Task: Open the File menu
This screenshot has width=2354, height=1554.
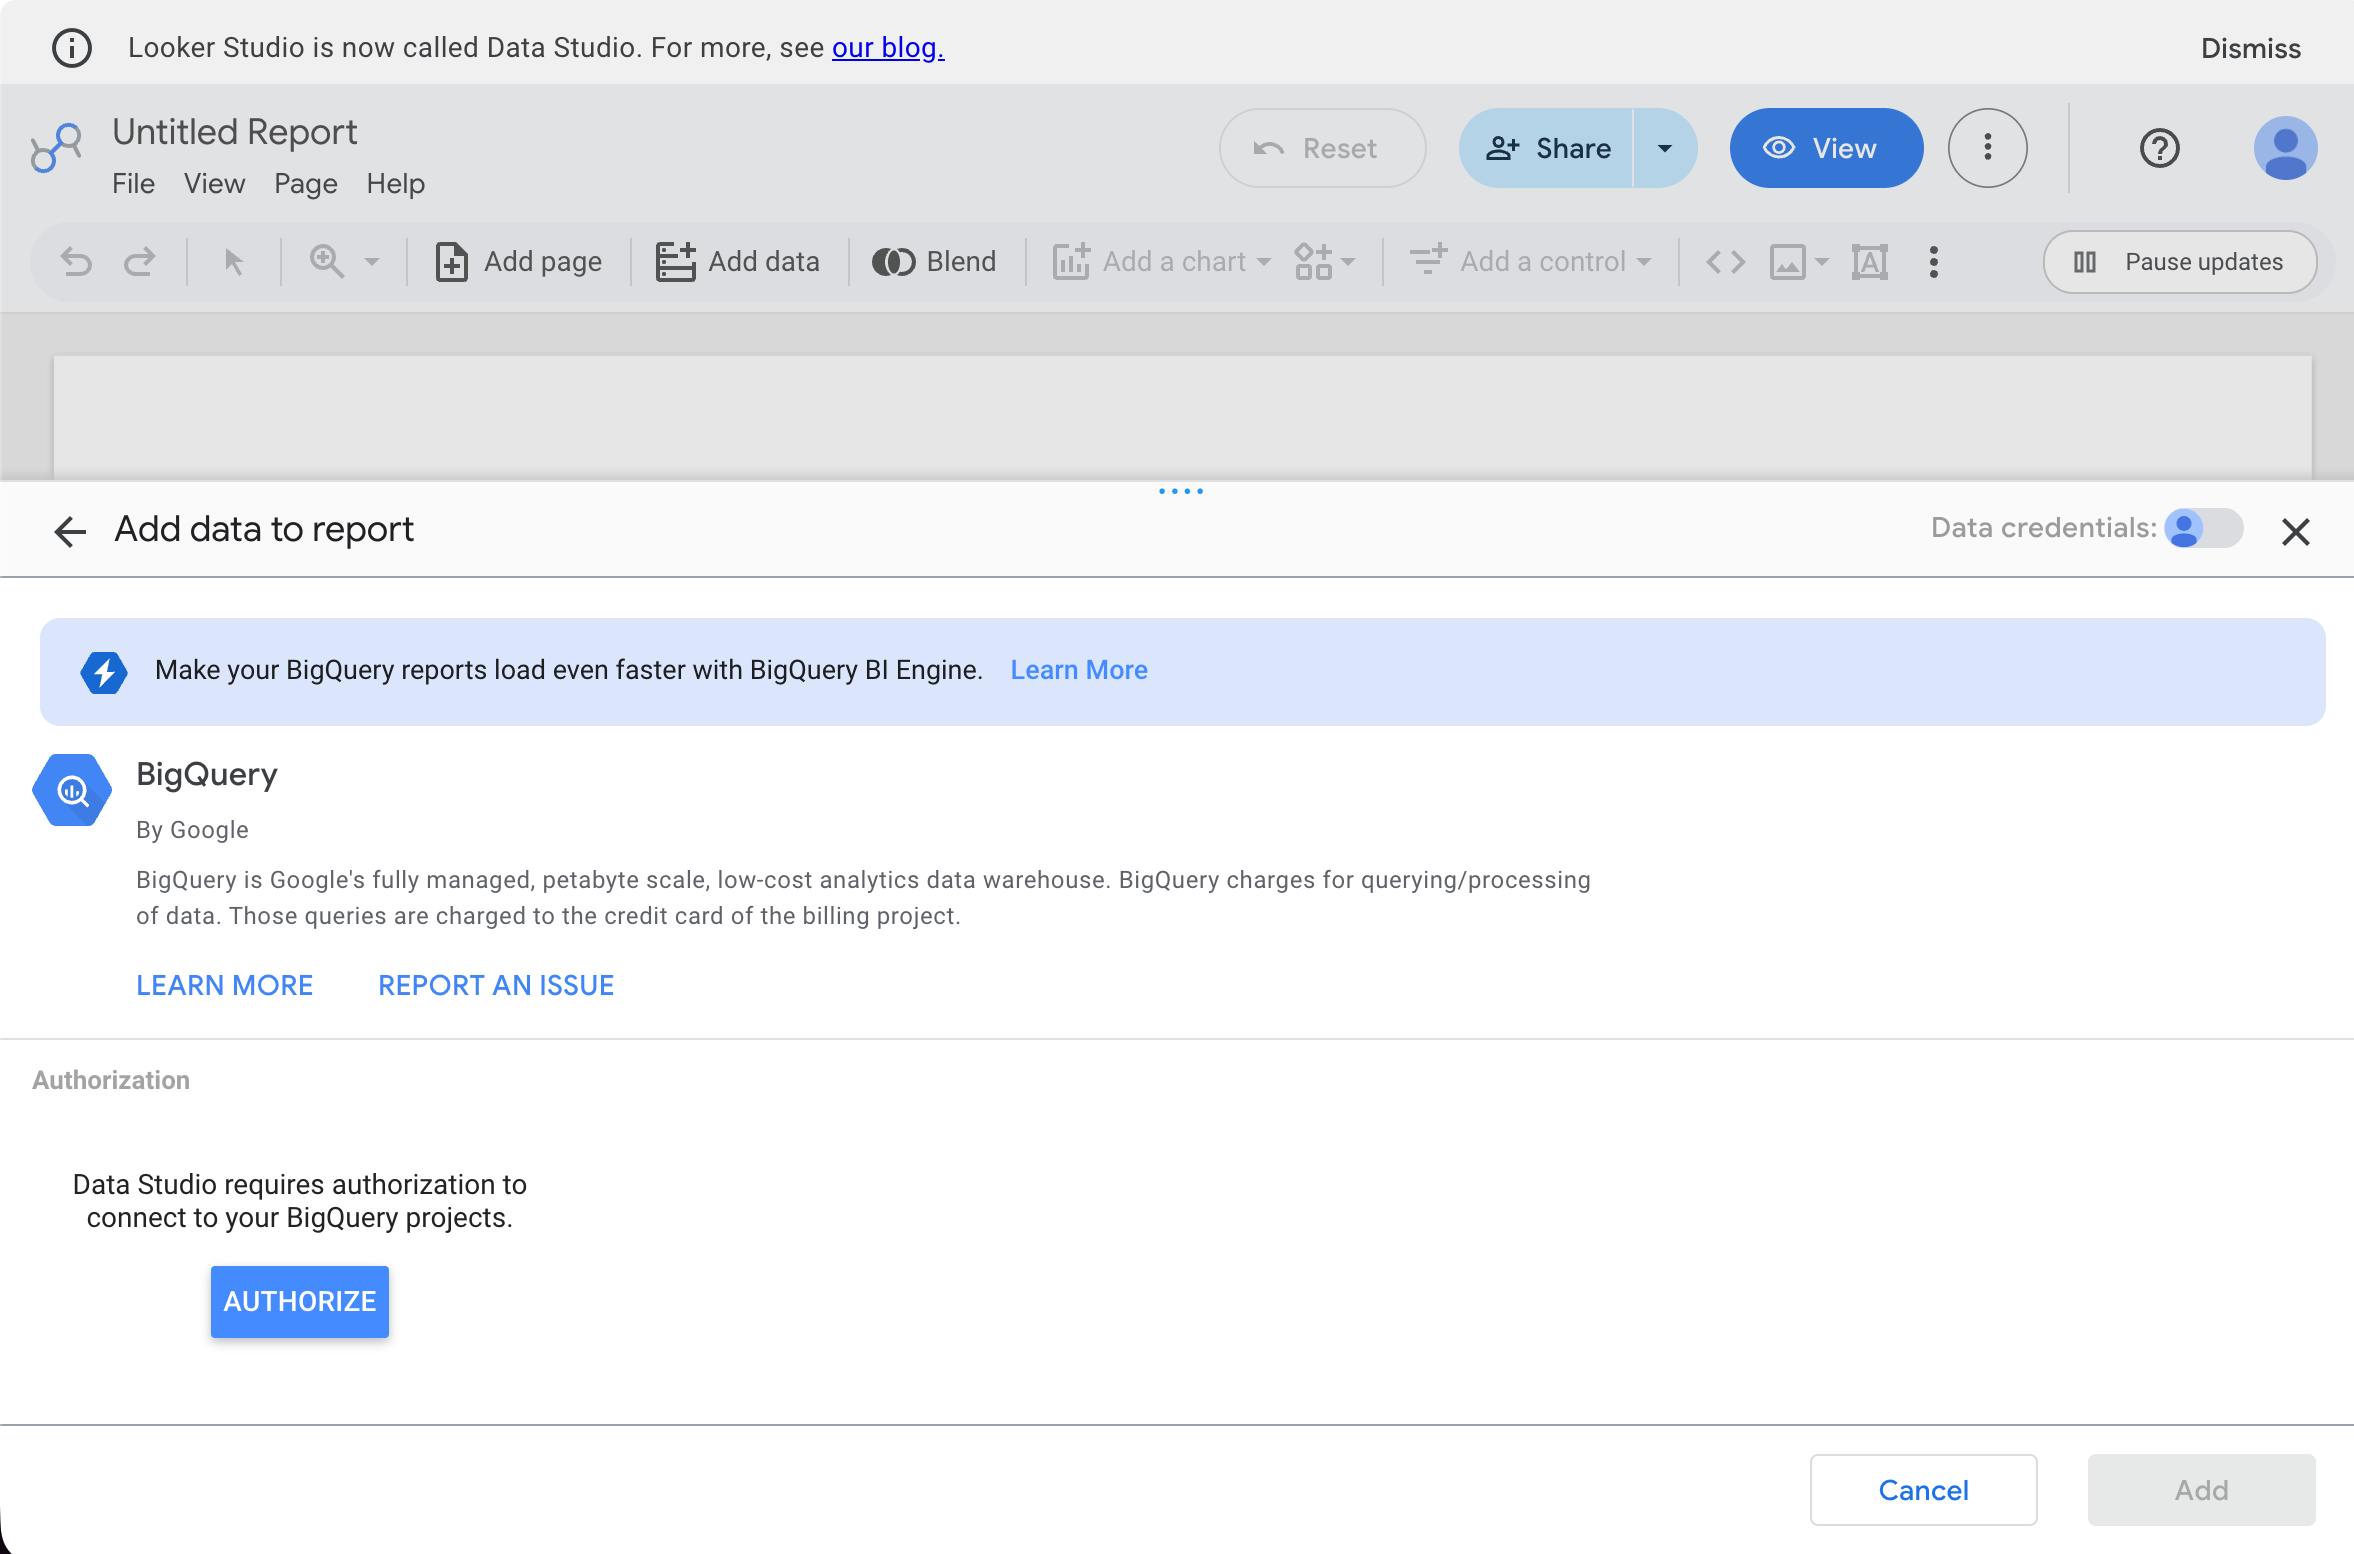Action: pos(133,184)
